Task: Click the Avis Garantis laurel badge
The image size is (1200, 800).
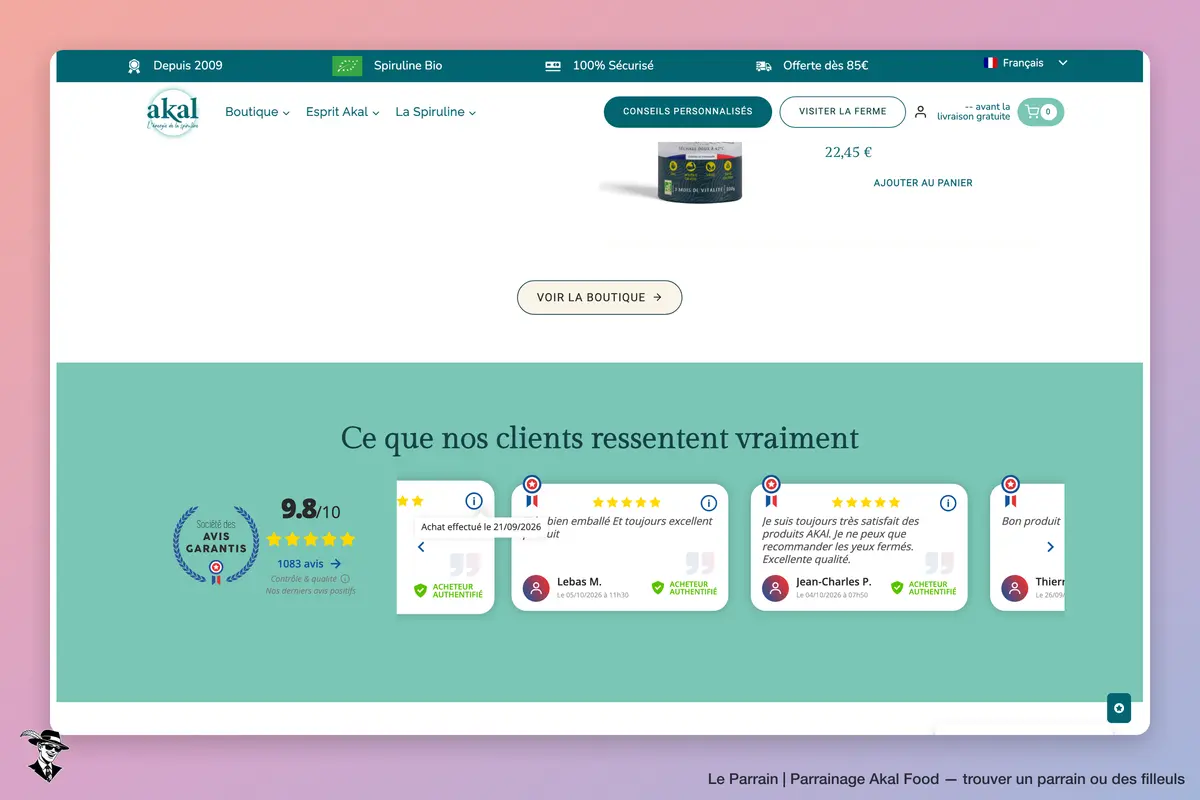Action: click(215, 544)
